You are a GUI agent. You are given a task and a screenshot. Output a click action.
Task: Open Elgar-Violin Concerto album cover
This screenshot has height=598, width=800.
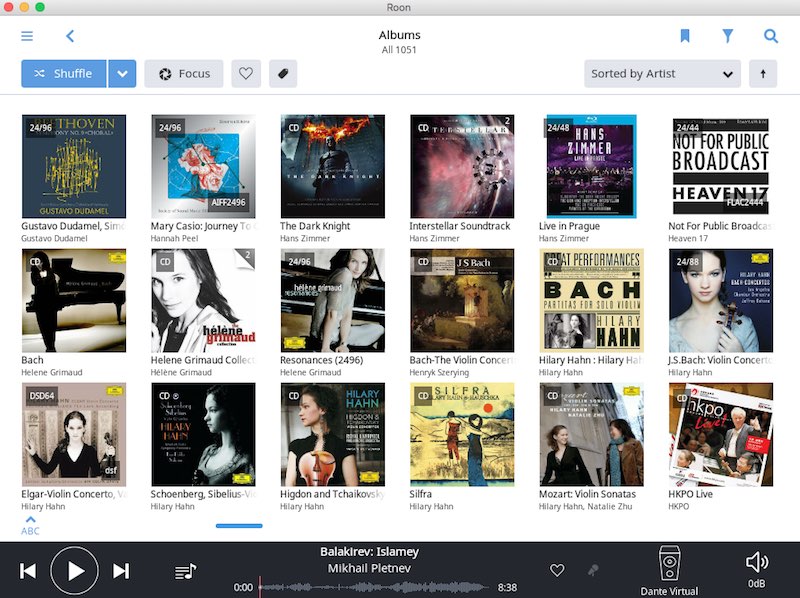click(x=74, y=435)
